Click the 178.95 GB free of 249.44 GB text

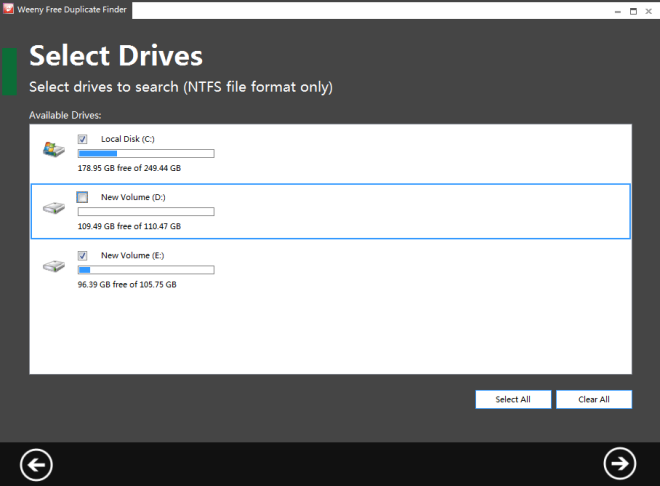coord(129,168)
